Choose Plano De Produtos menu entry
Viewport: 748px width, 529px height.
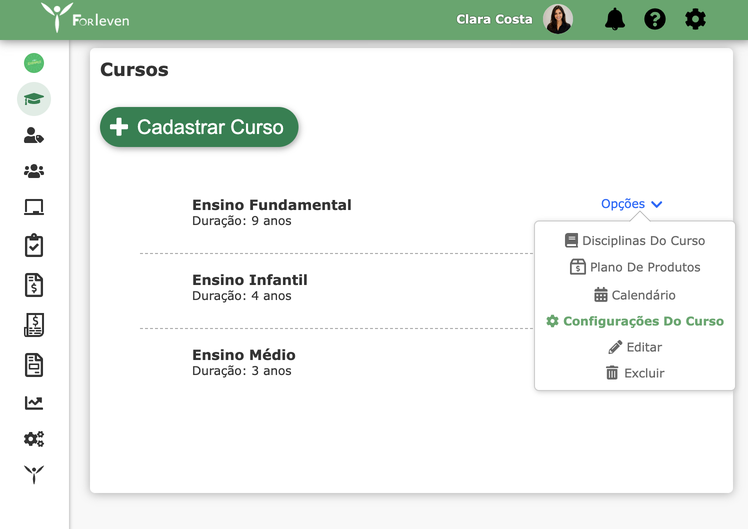pyautogui.click(x=634, y=267)
